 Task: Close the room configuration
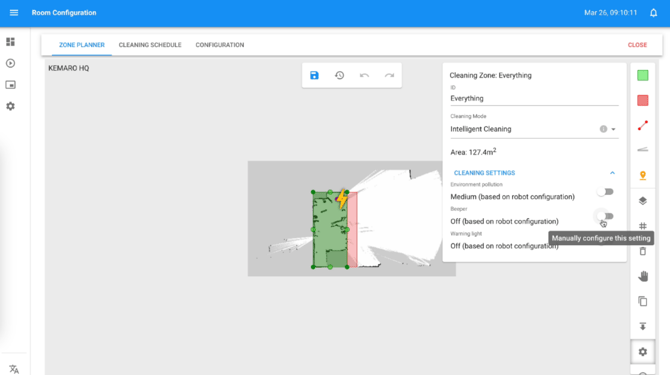click(637, 45)
